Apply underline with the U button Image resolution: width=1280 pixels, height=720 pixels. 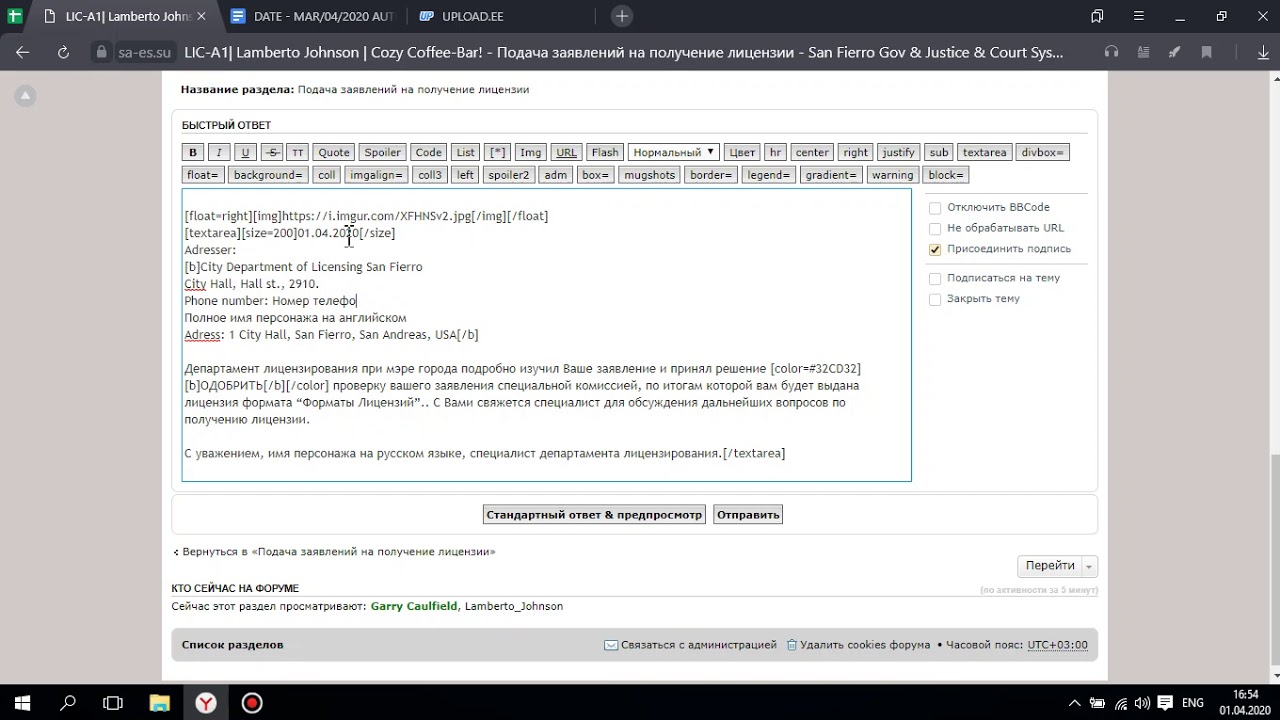click(x=245, y=152)
